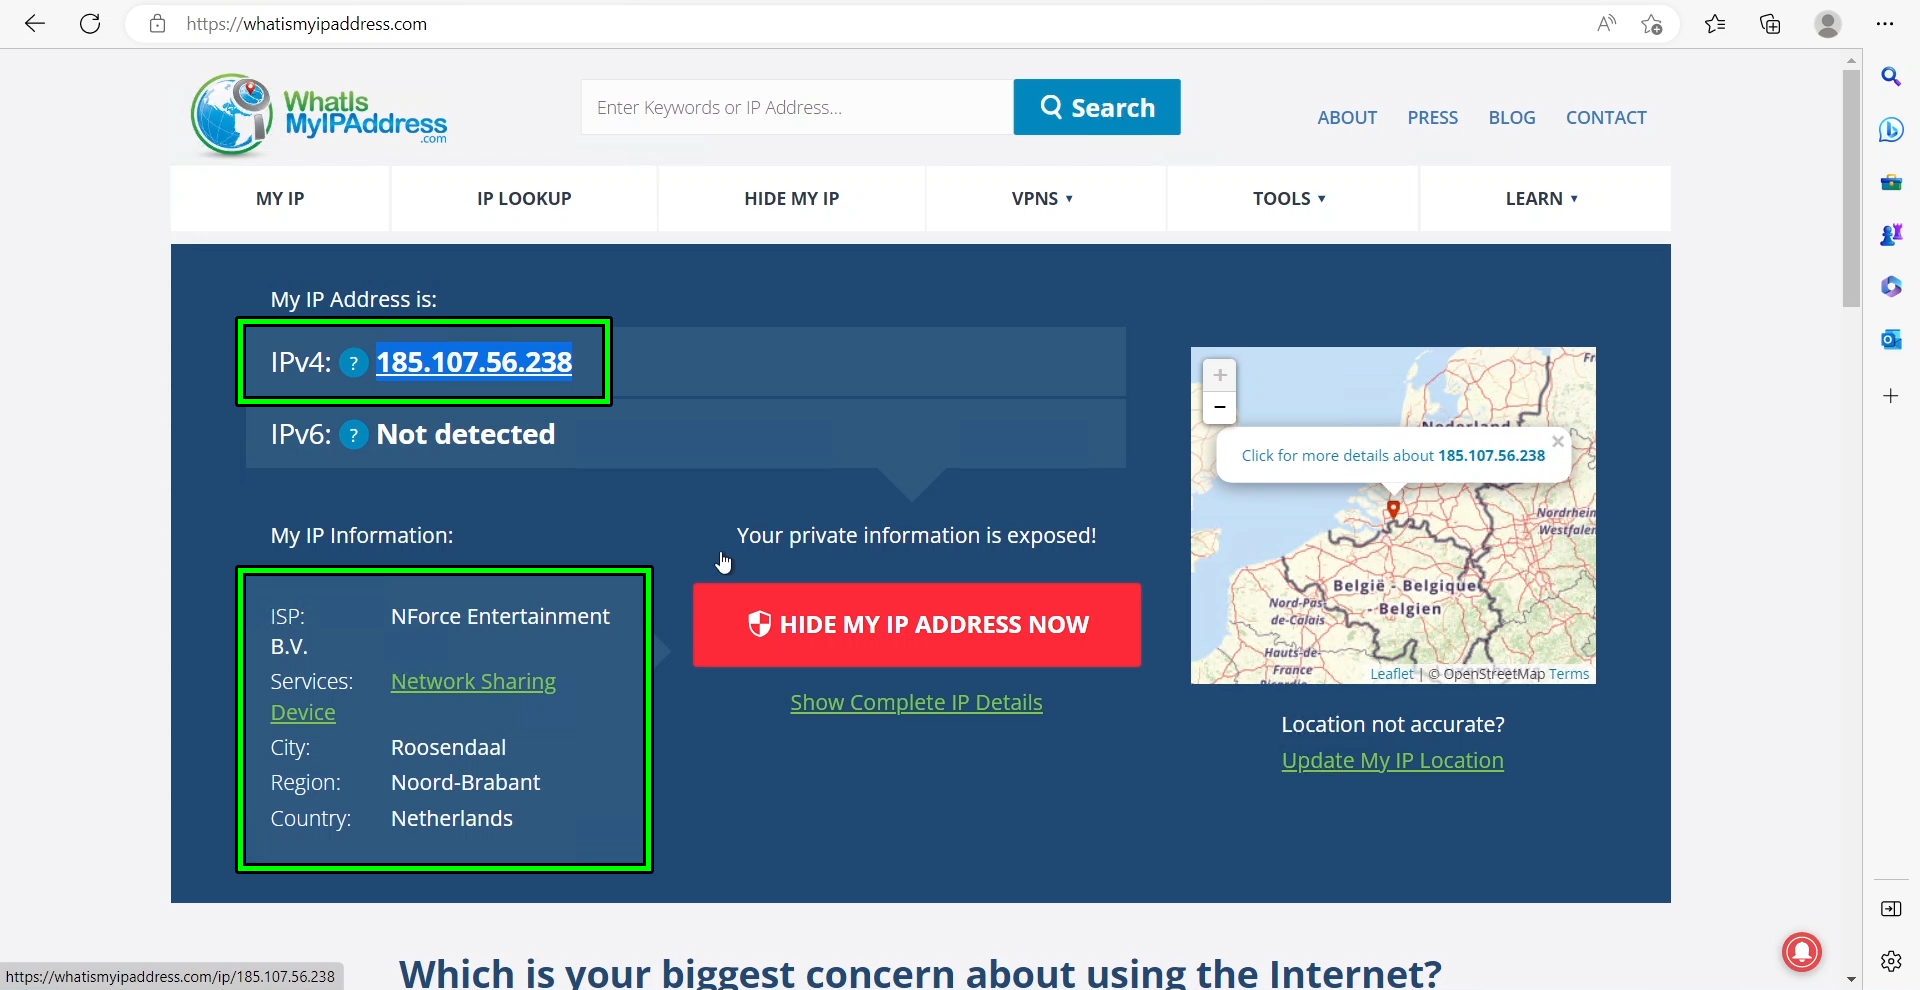Switch to the IP LOOKUP tab
Screen dimensions: 1920x990
pos(523,198)
